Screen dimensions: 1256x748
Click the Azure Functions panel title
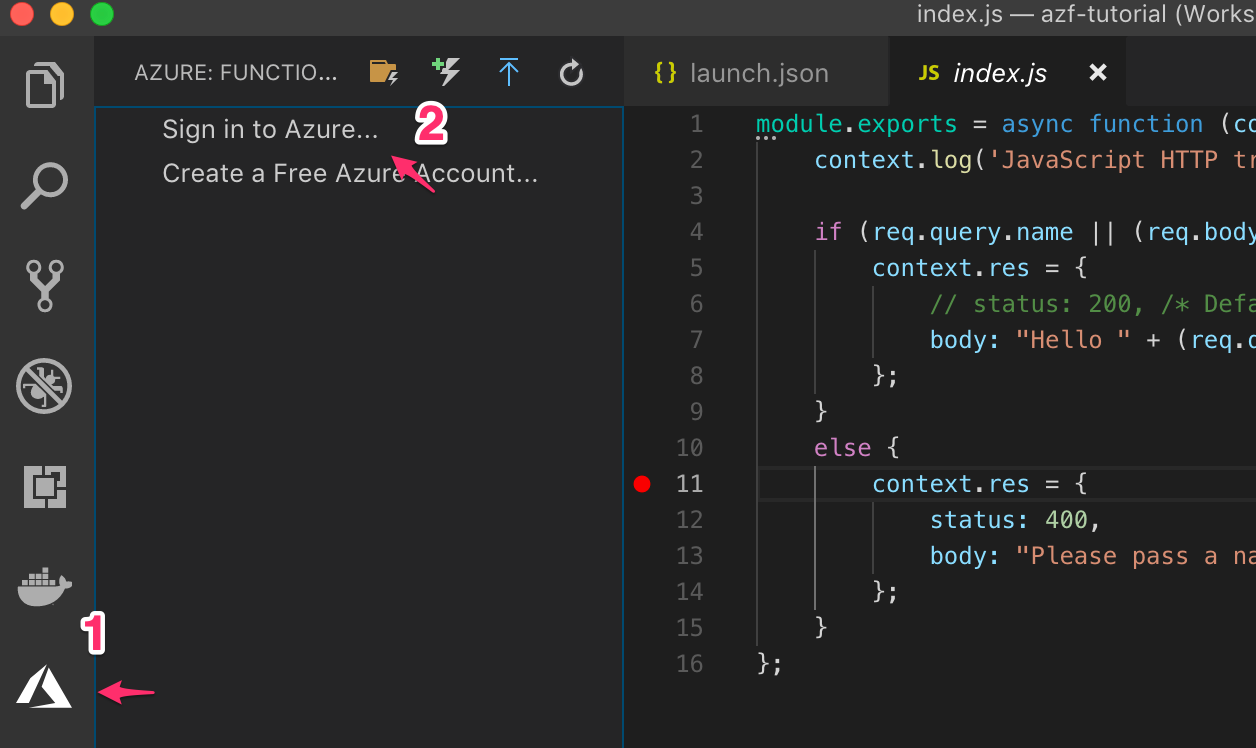[x=236, y=73]
